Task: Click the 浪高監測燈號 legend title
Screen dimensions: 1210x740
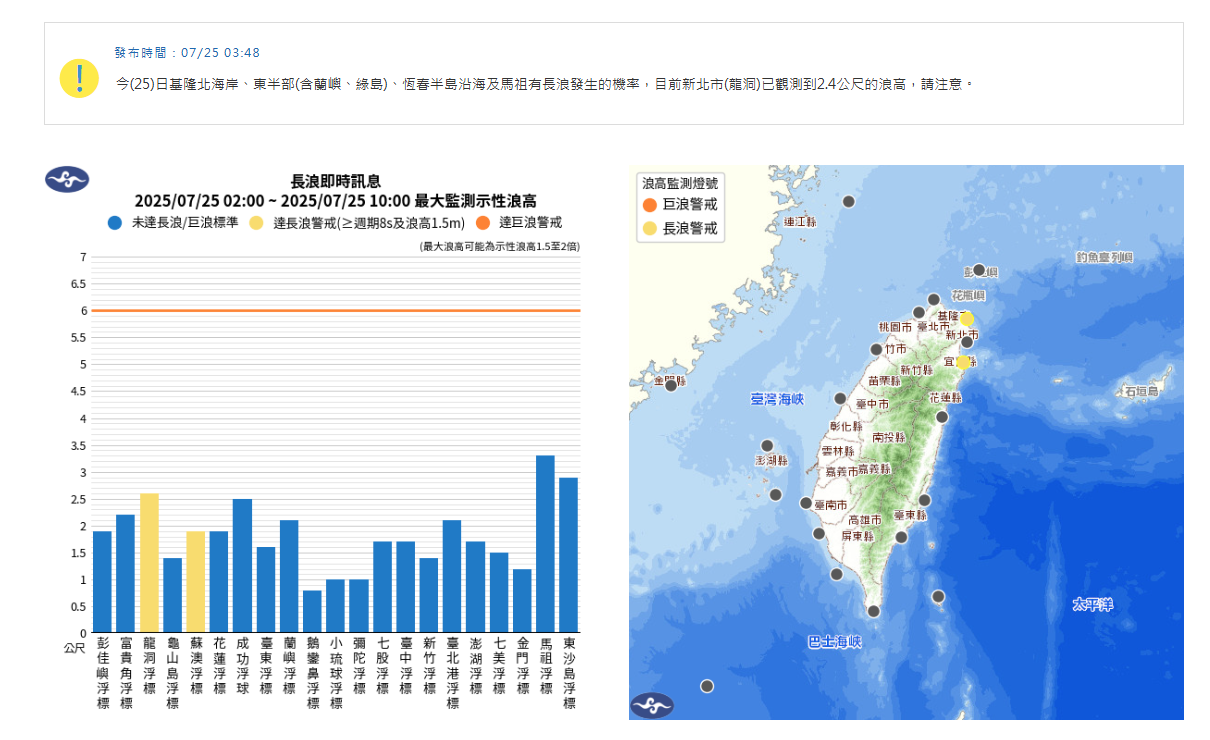Action: [x=680, y=184]
